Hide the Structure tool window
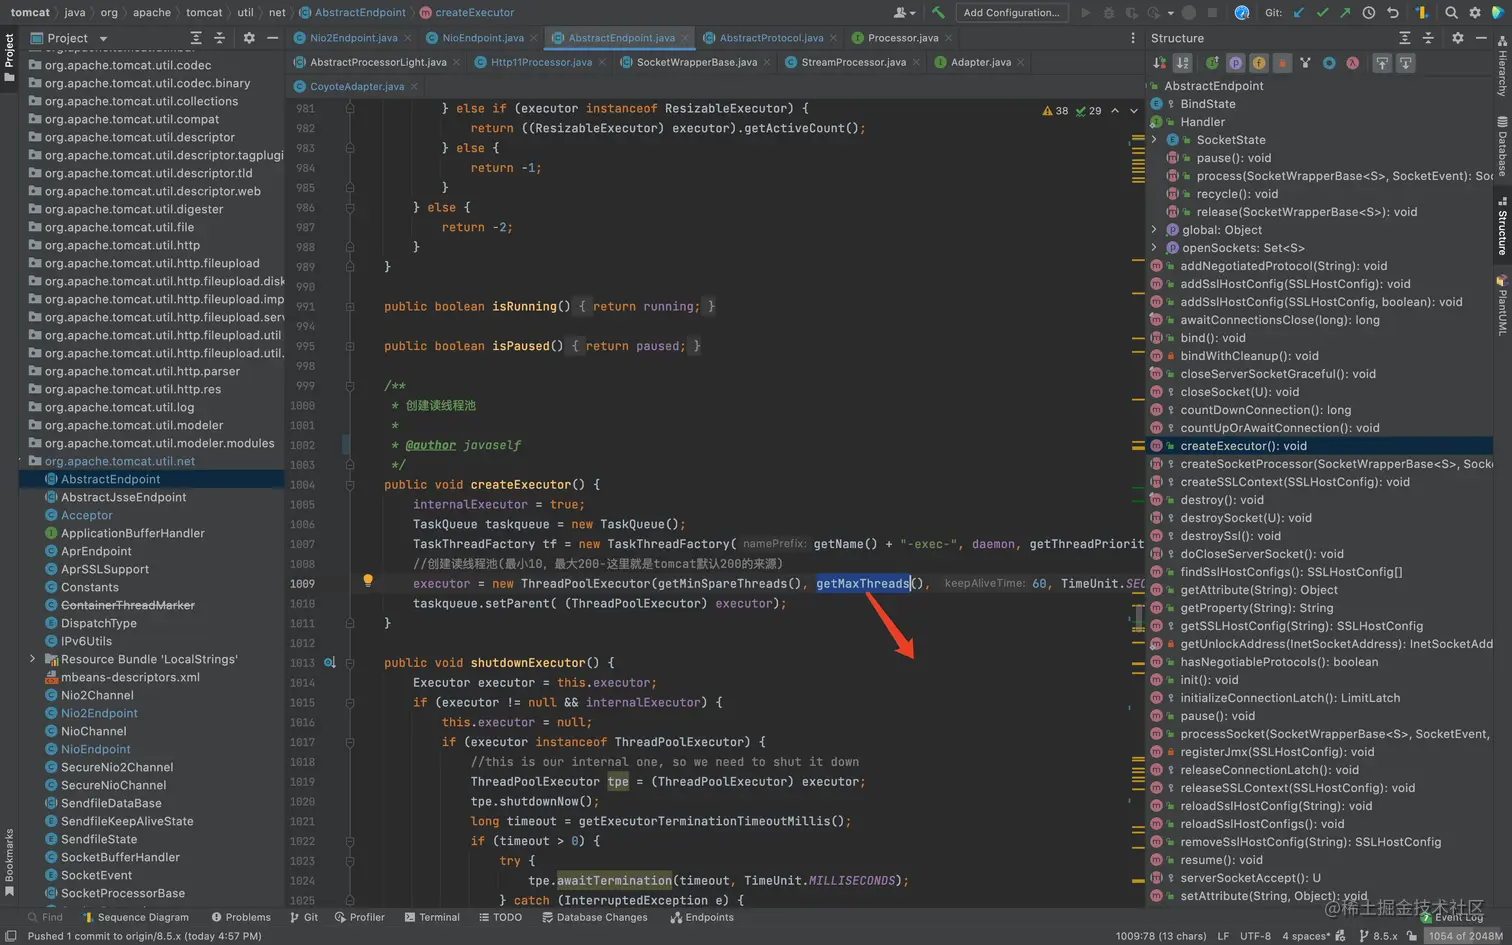 pos(1481,38)
